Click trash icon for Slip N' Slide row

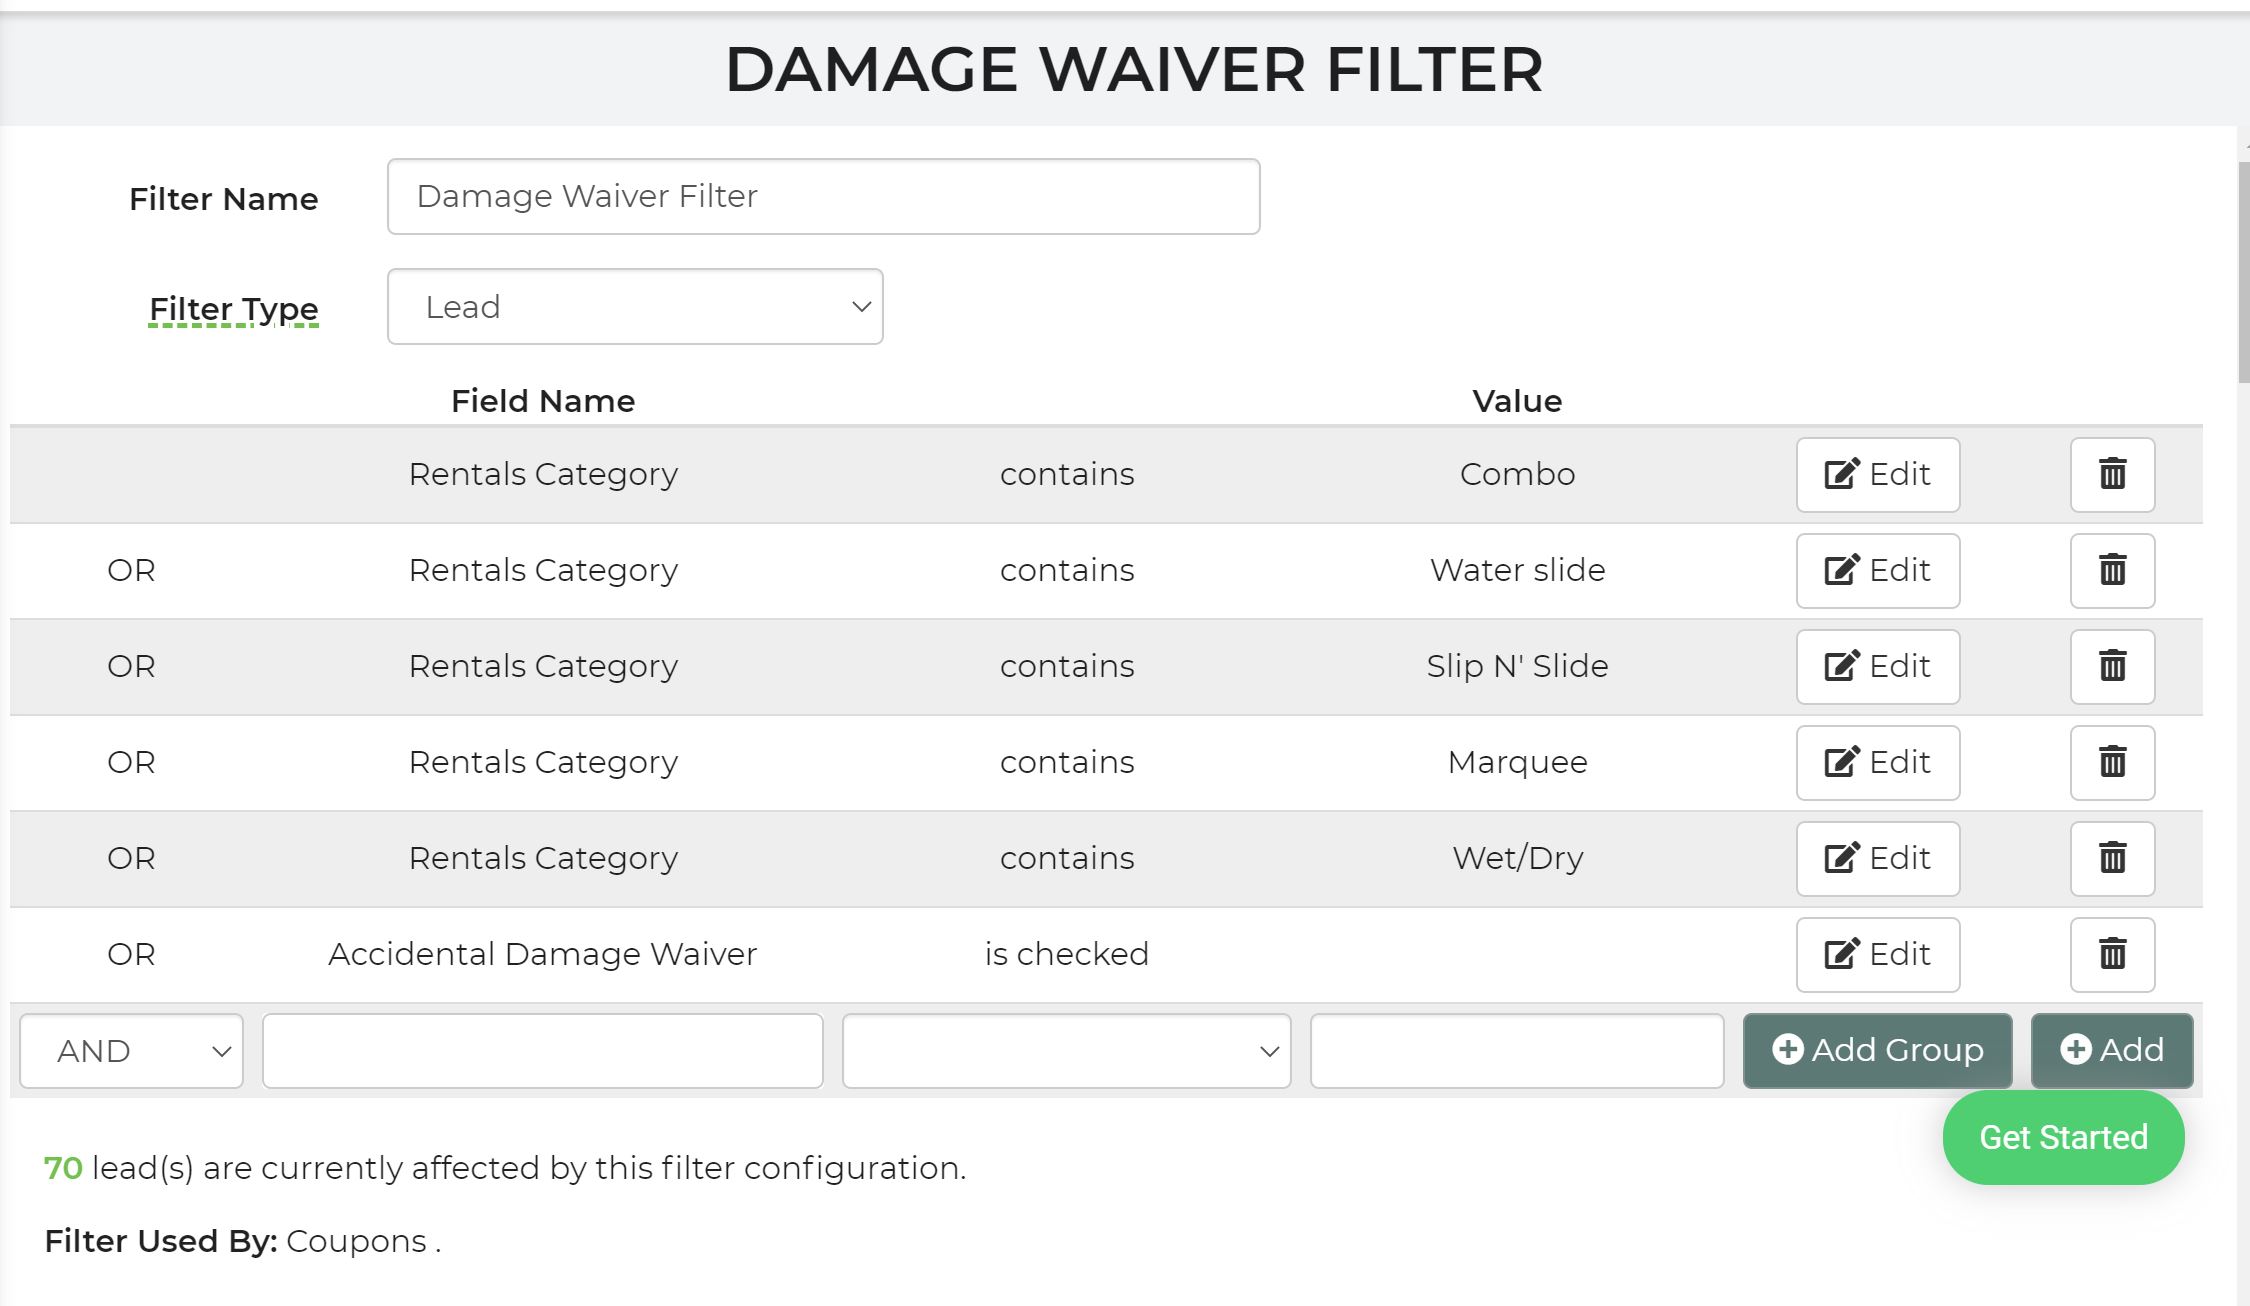(x=2111, y=666)
